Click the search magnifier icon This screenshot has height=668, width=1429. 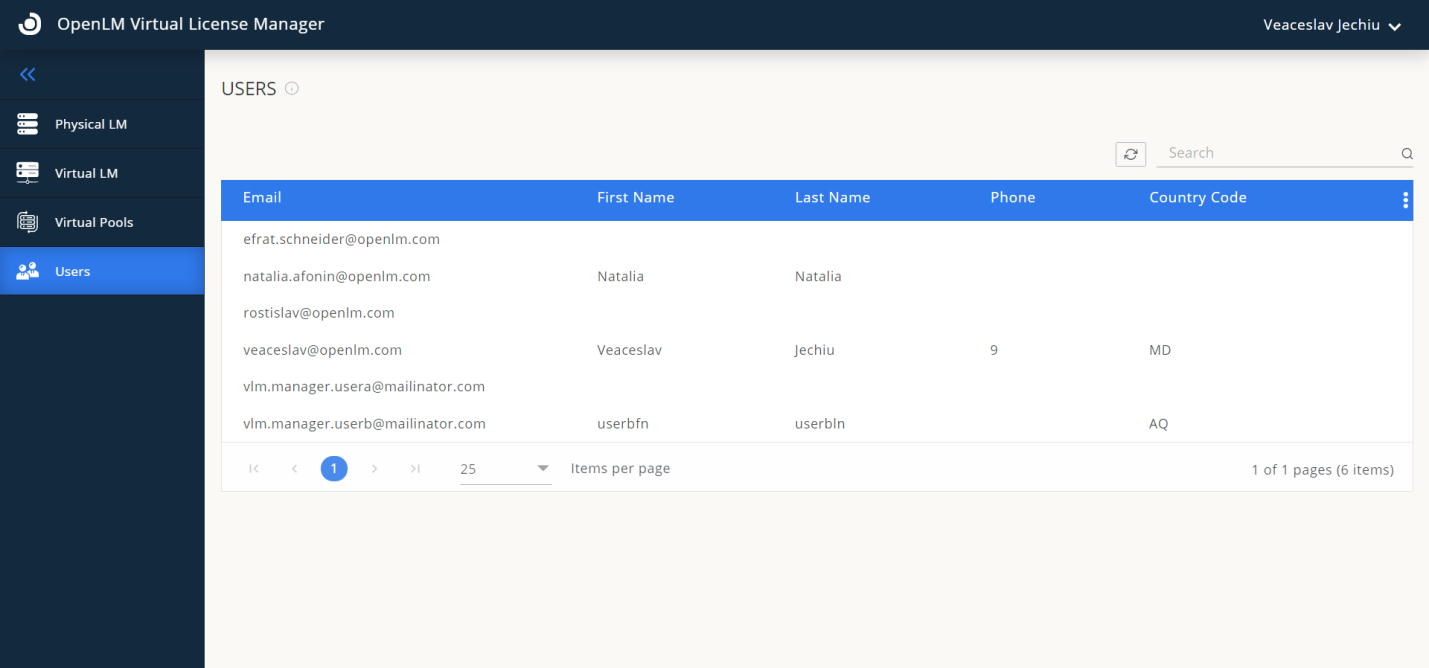1406,154
